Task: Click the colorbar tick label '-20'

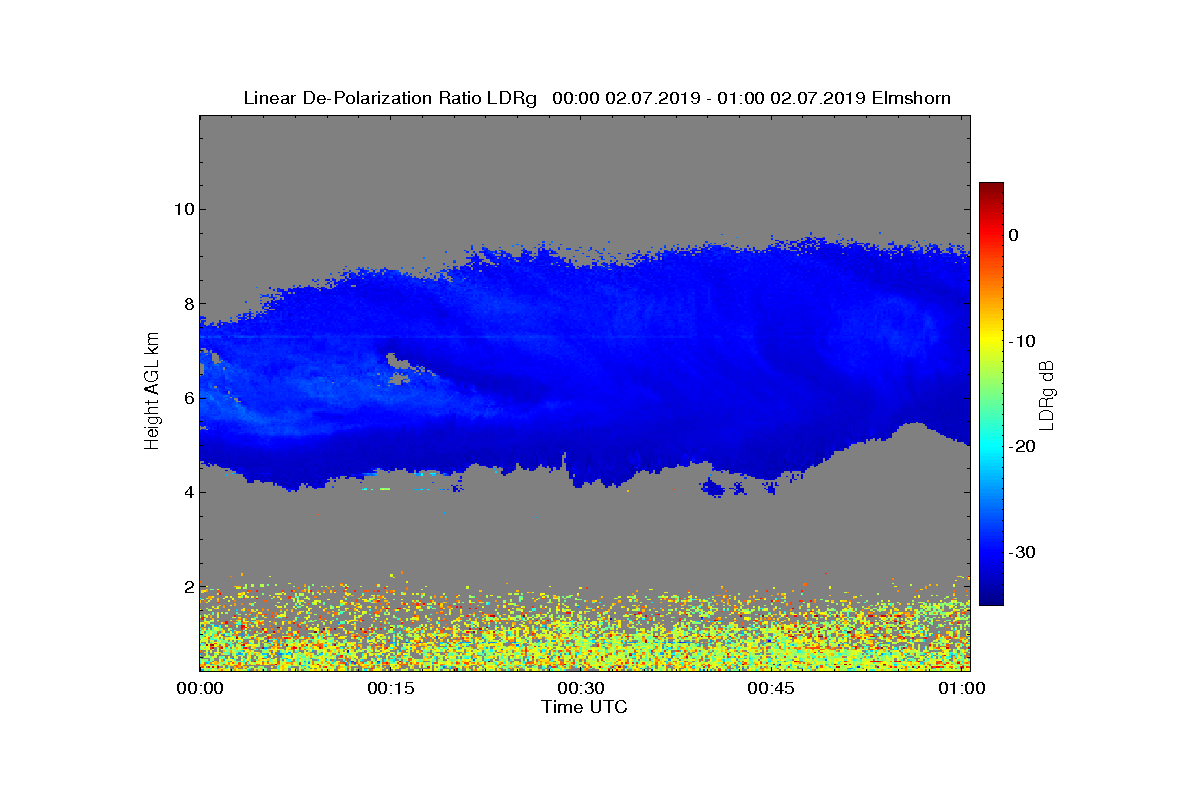Action: (x=1021, y=447)
